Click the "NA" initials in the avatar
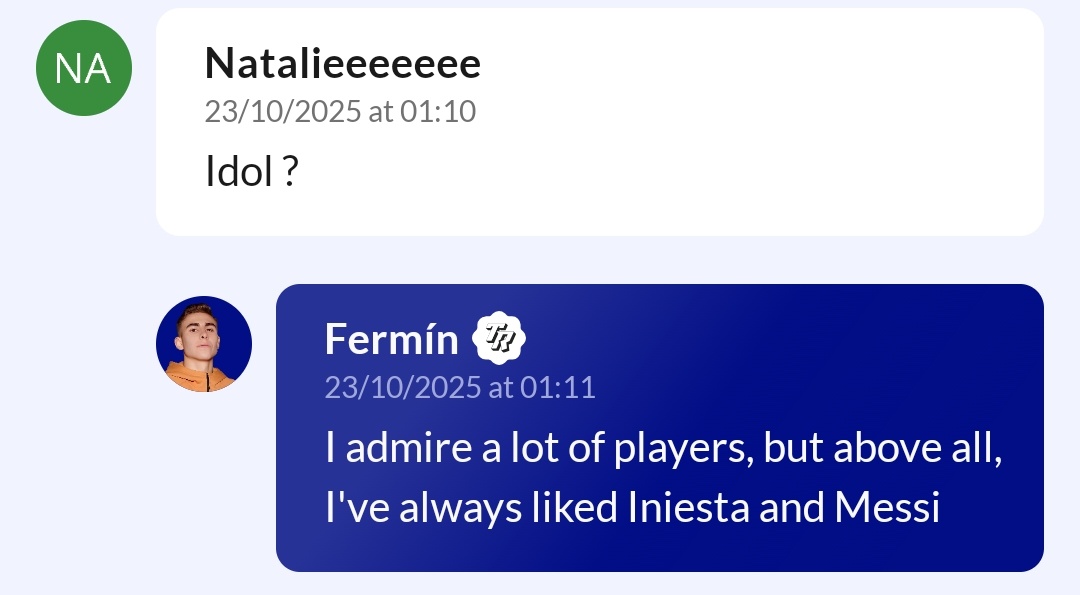Image resolution: width=1080 pixels, height=595 pixels. [84, 68]
